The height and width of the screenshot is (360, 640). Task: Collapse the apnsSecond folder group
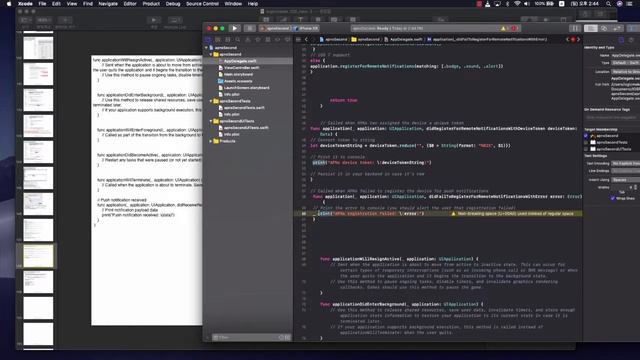(x=211, y=54)
